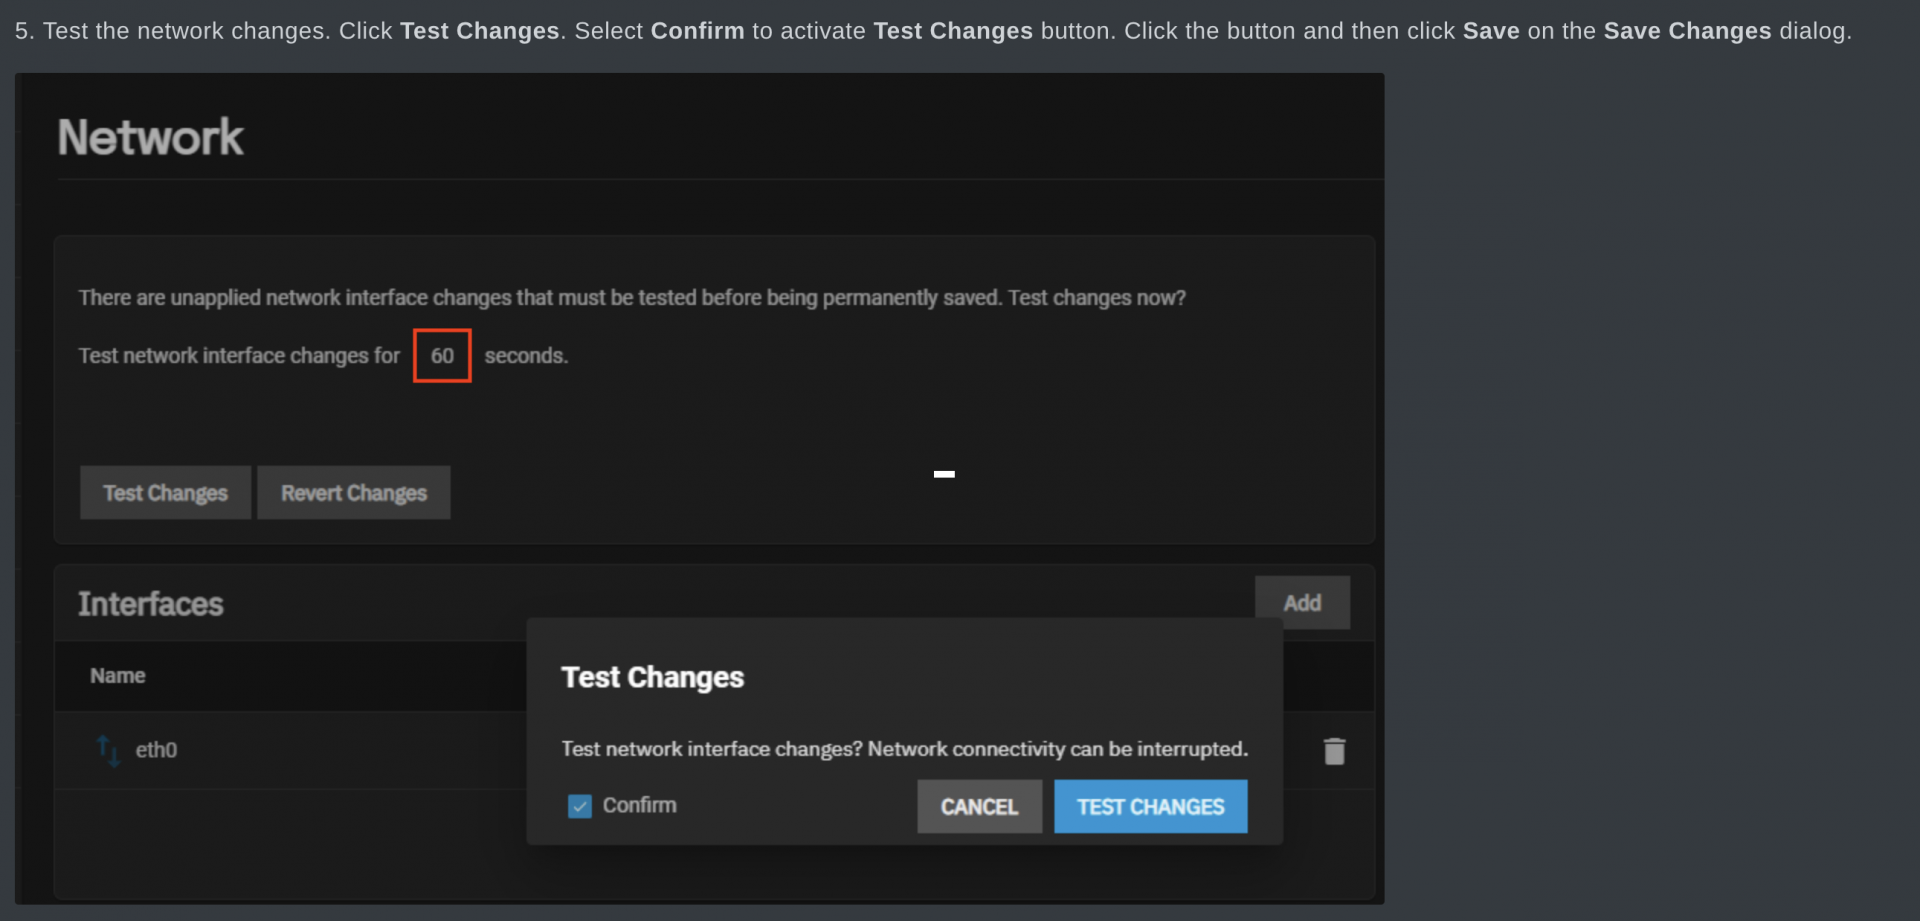Click the "Test network interface changes for" label
This screenshot has width=1920, height=921.
tap(239, 356)
